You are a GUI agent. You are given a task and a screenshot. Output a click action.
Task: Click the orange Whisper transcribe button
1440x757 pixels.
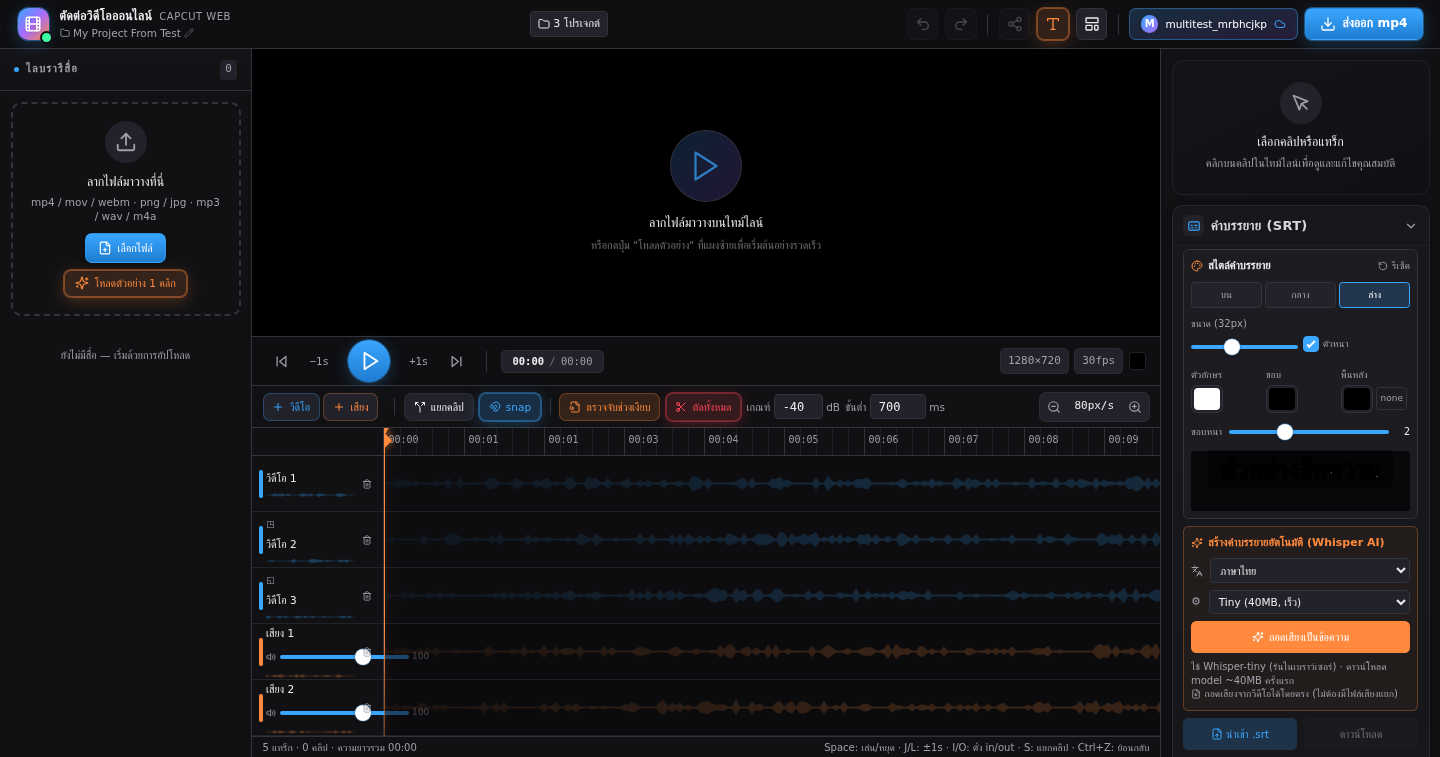(x=1300, y=637)
